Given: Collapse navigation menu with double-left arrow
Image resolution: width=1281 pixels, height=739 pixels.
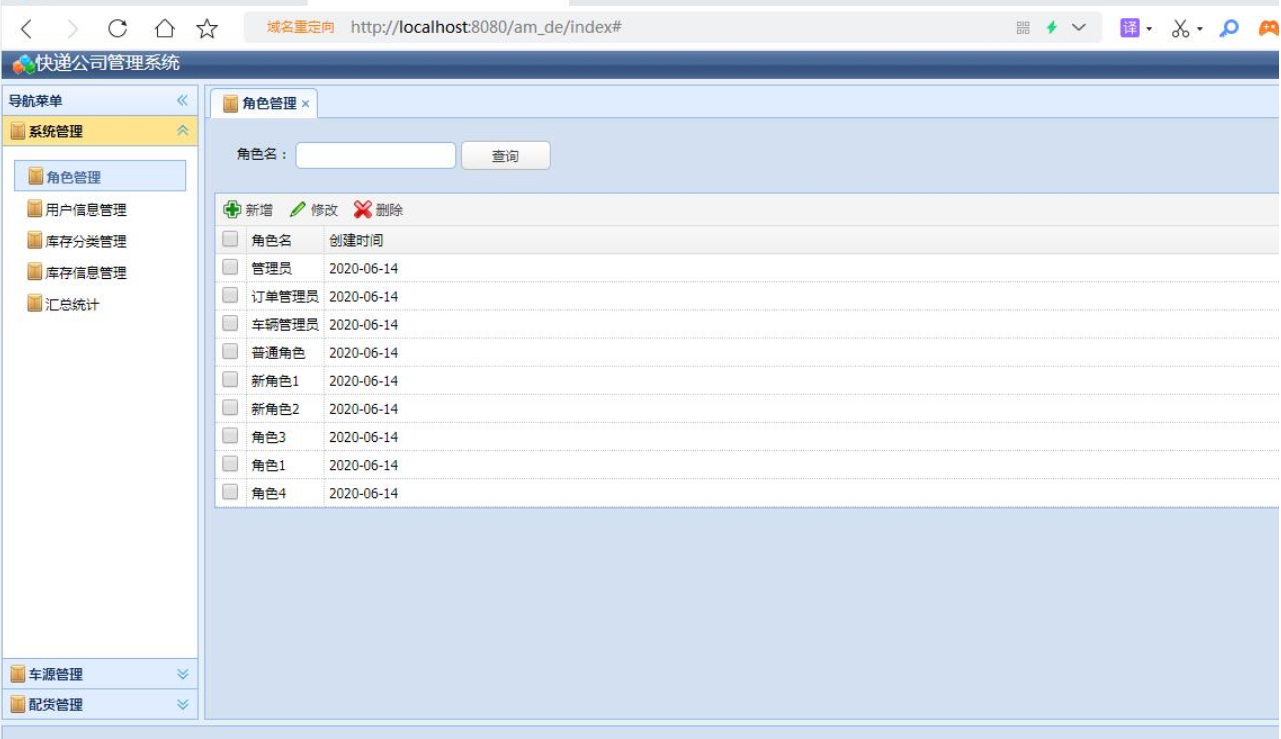Looking at the screenshot, I should (x=182, y=100).
